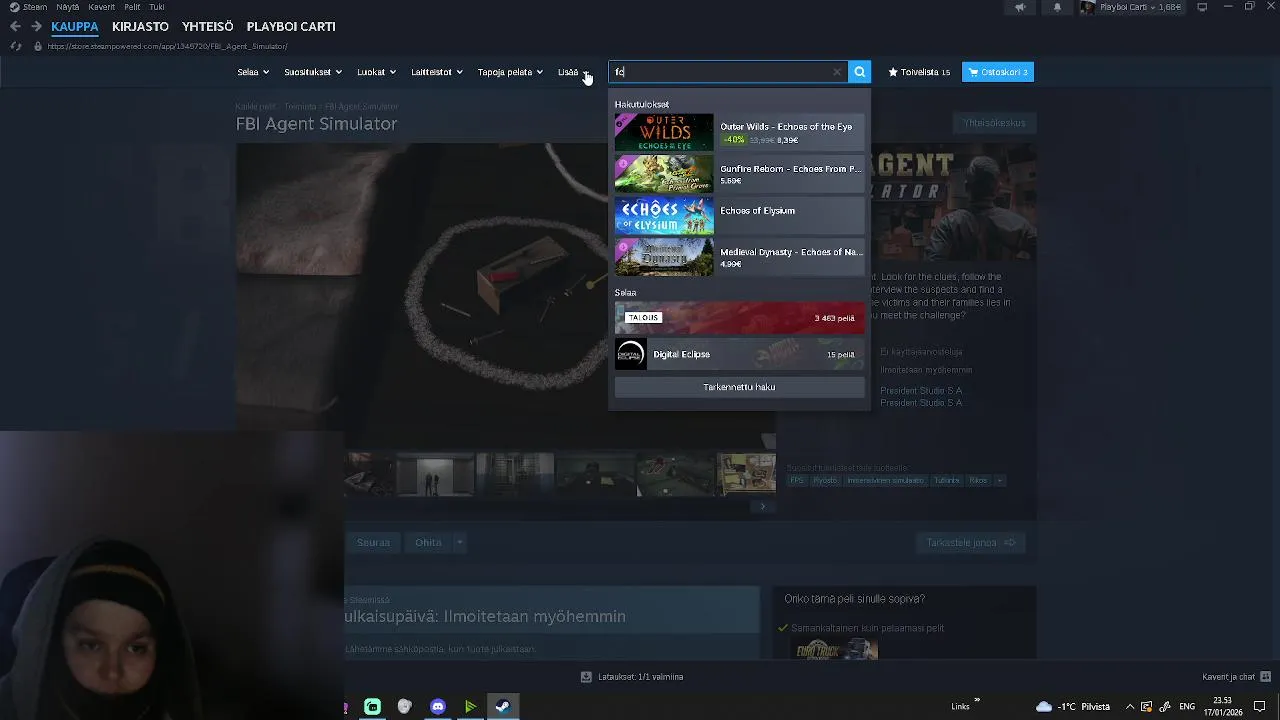Select the two-people screenshot thumbnail
This screenshot has width=1280, height=720.
(434, 475)
